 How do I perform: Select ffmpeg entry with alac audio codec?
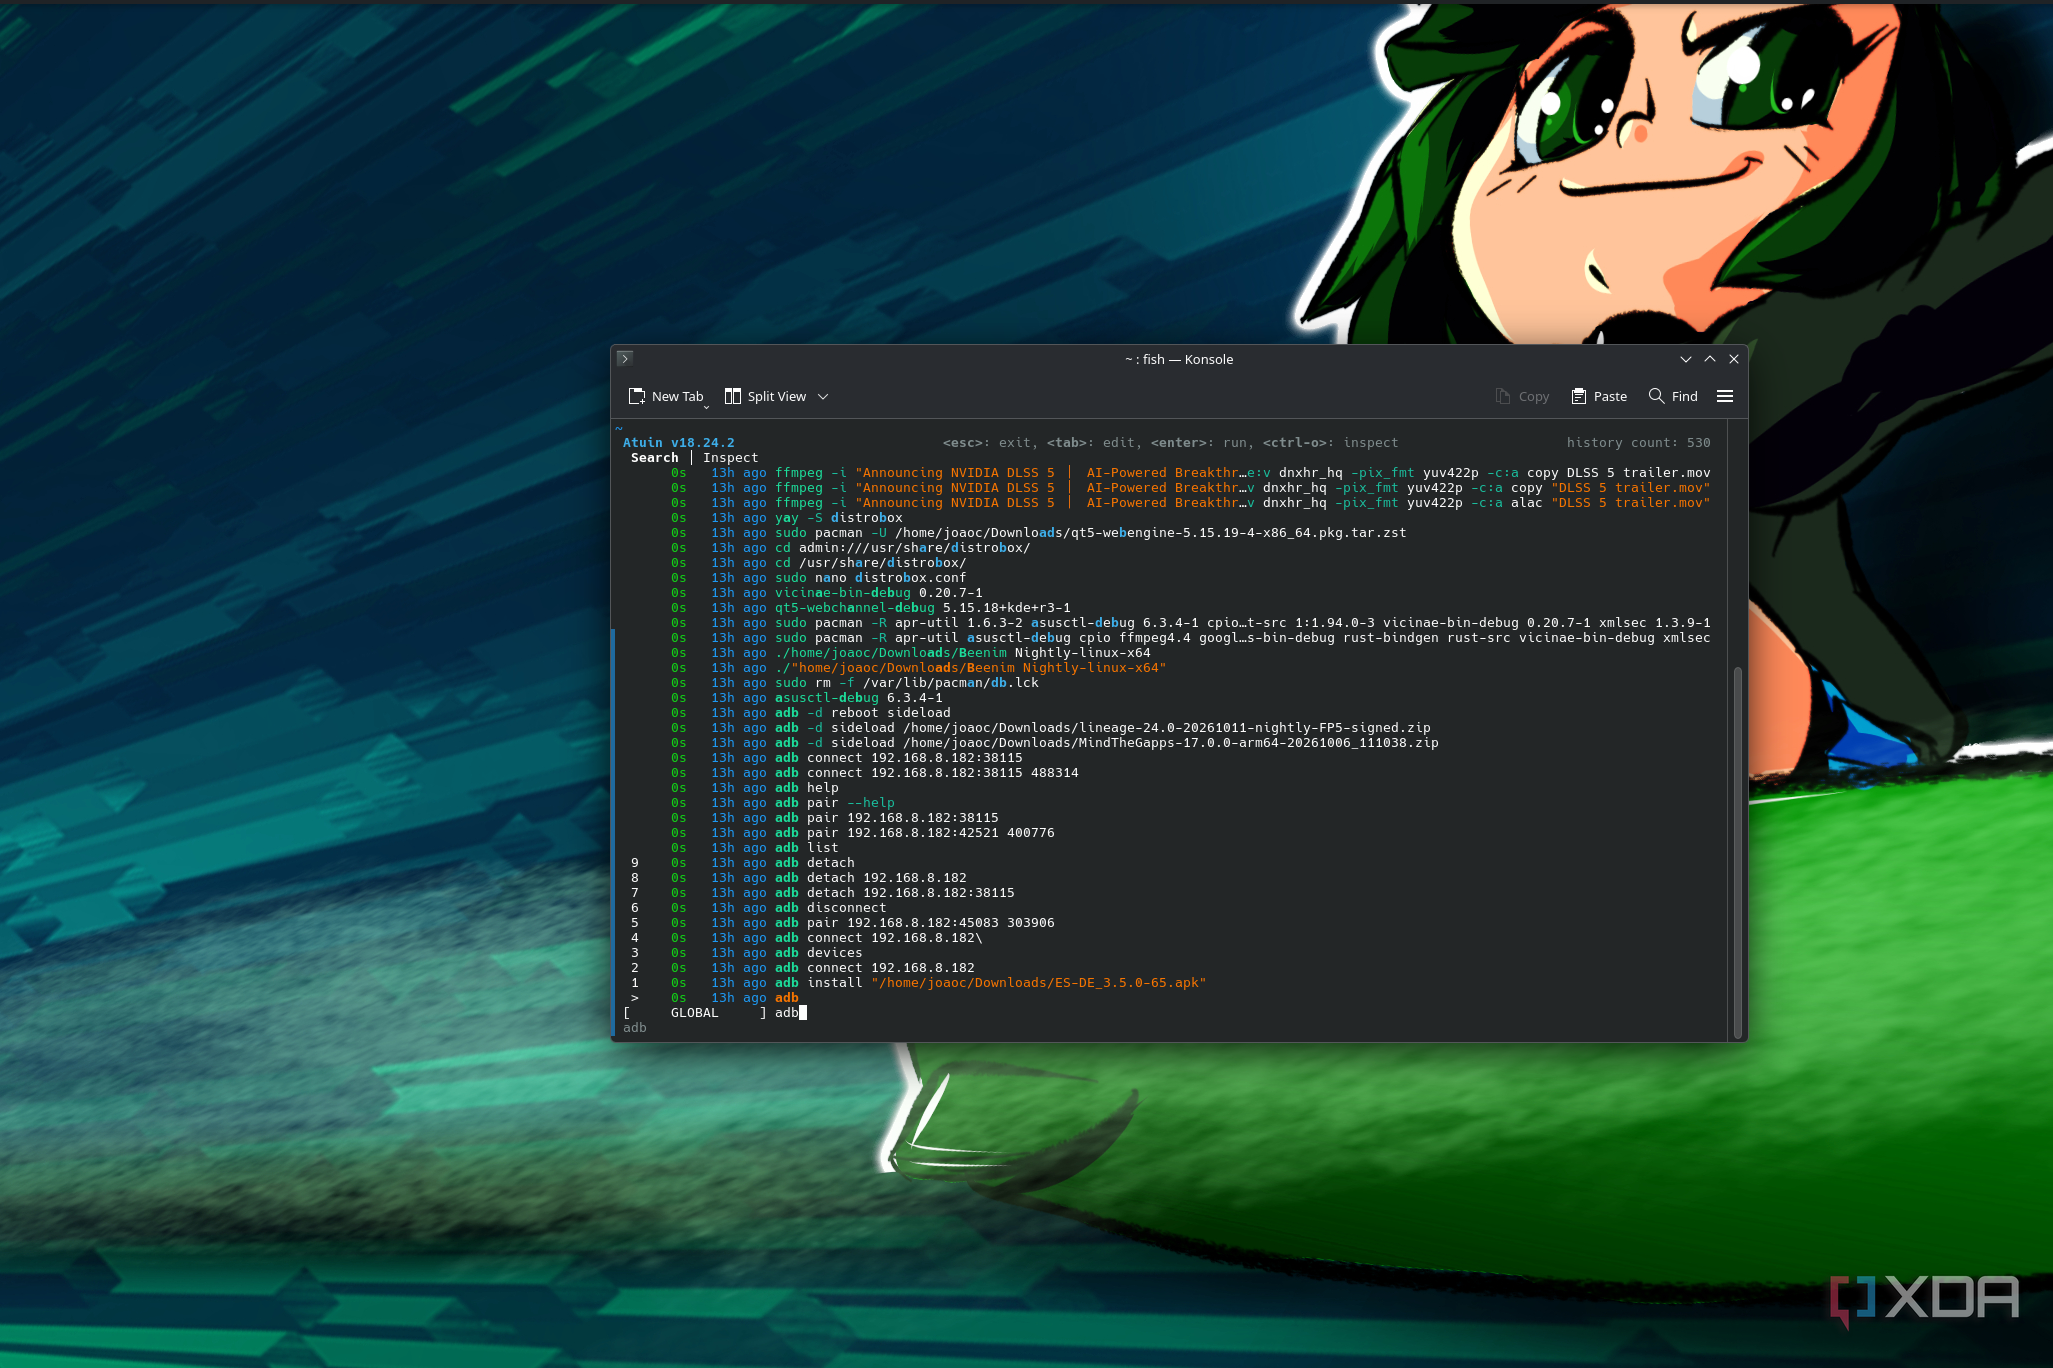tap(1166, 503)
